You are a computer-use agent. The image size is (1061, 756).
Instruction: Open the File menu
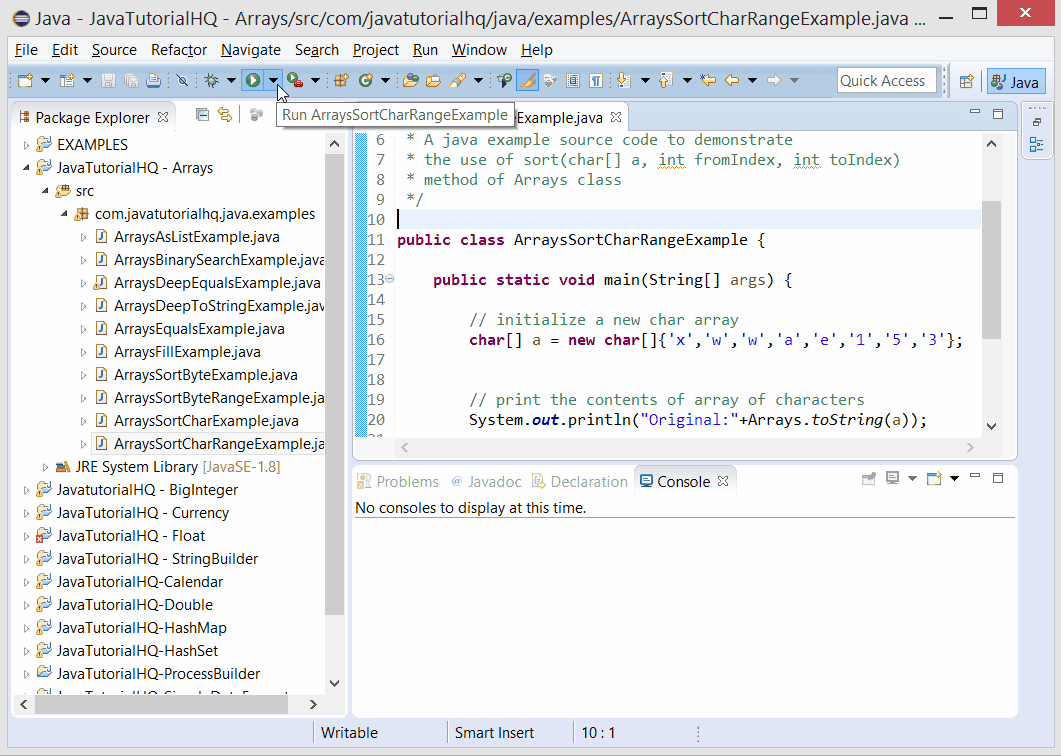(x=26, y=50)
